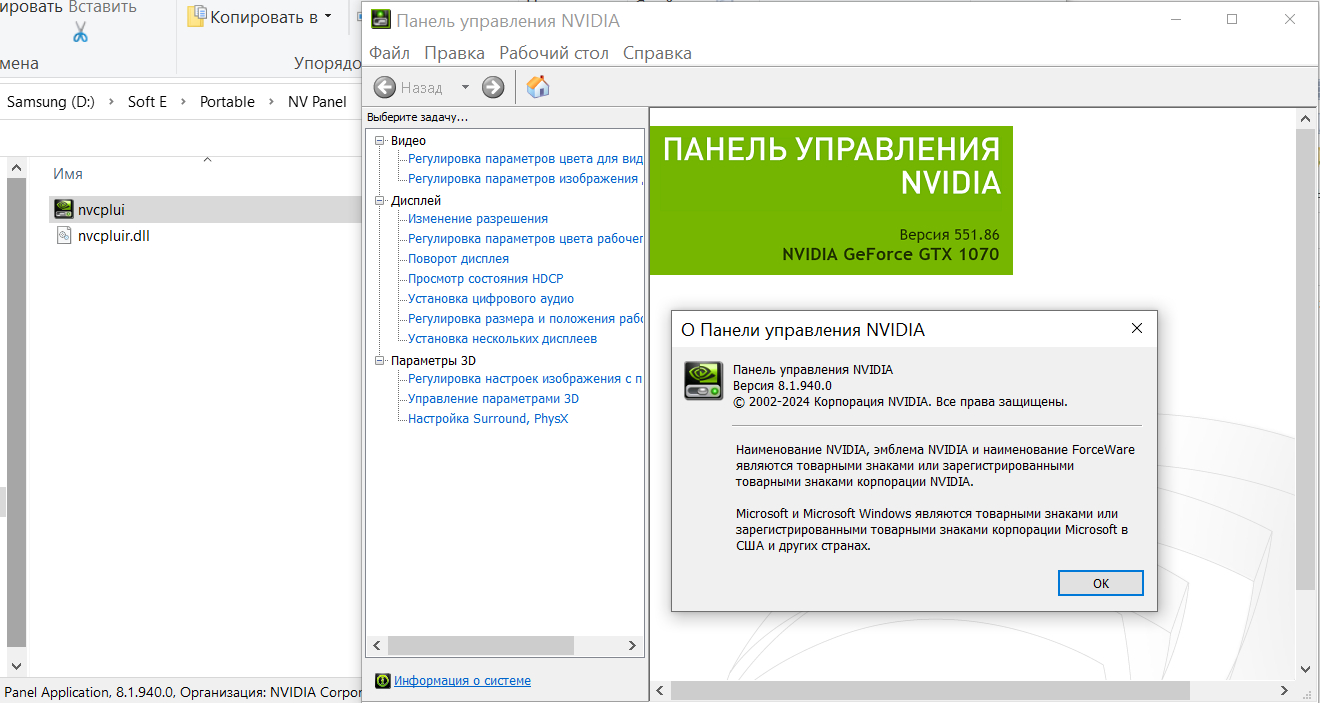This screenshot has height=703, width=1320.
Task: Expand chevron after Portable breadcrumb
Action: [272, 102]
